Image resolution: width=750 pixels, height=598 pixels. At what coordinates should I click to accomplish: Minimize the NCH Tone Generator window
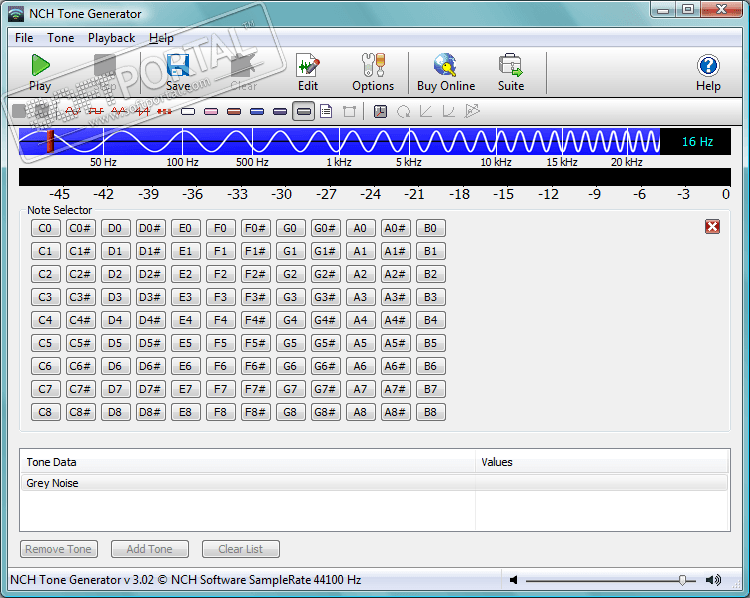point(662,10)
